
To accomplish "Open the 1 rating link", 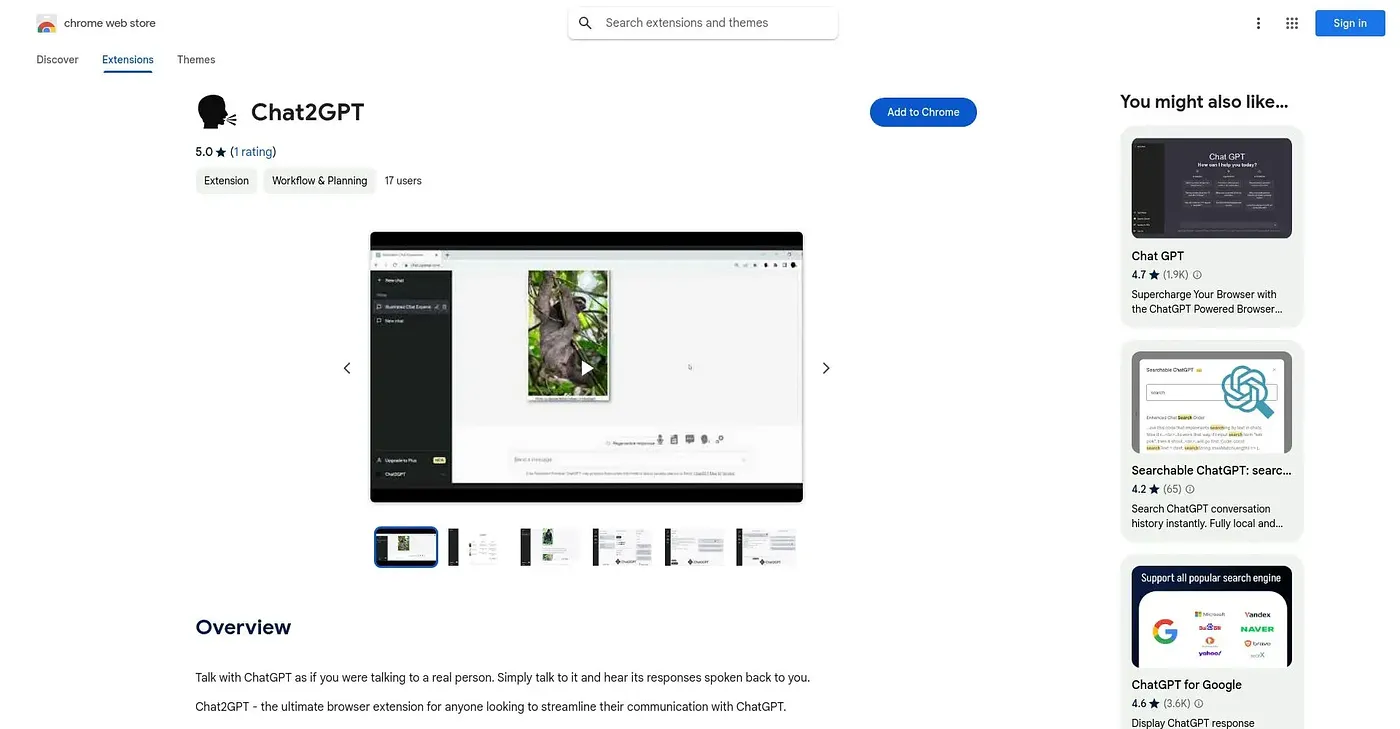I will tap(253, 152).
